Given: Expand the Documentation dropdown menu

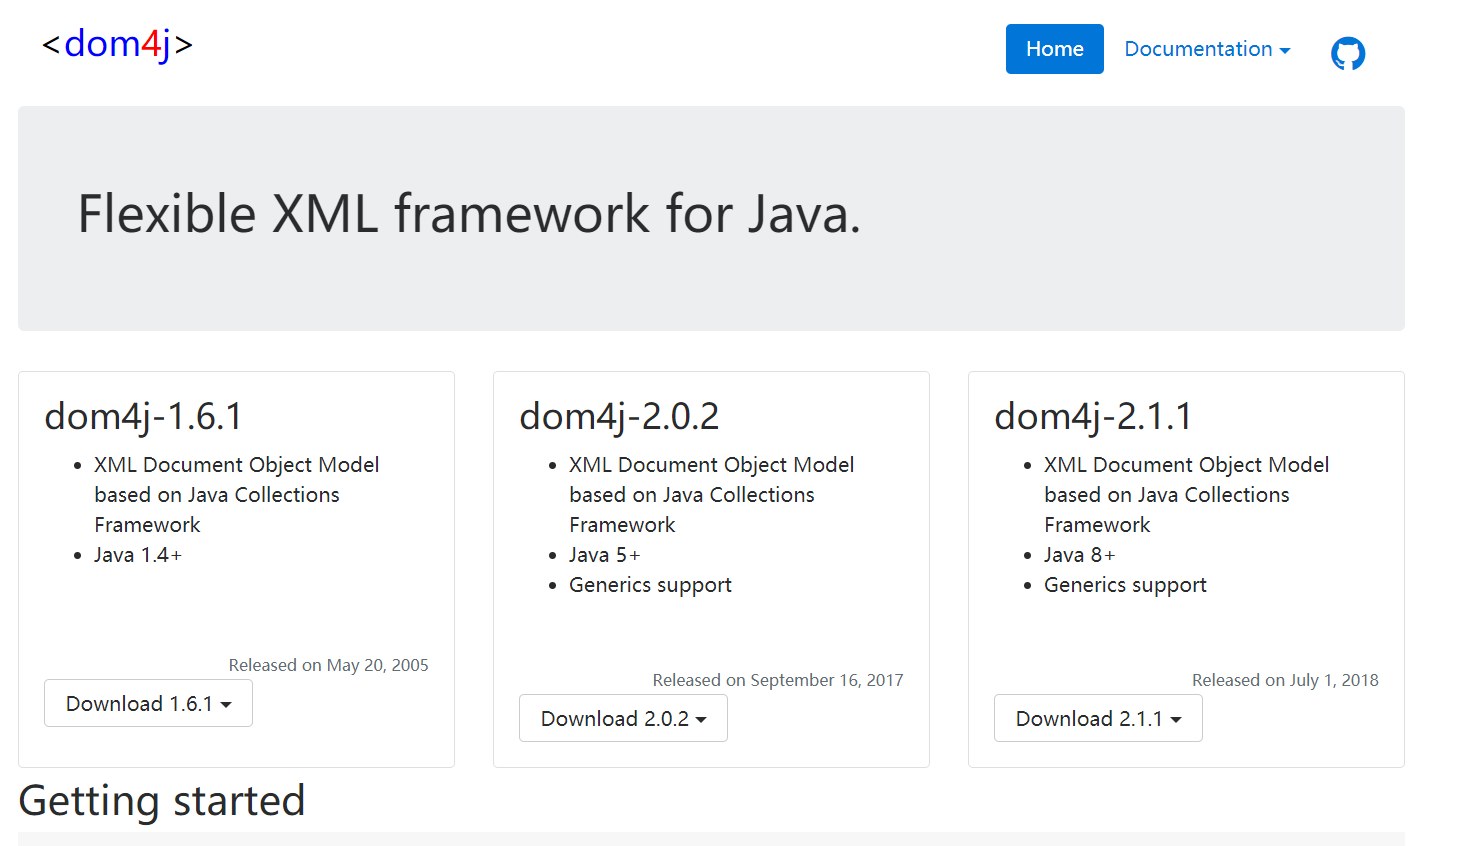Looking at the screenshot, I should click(x=1207, y=49).
